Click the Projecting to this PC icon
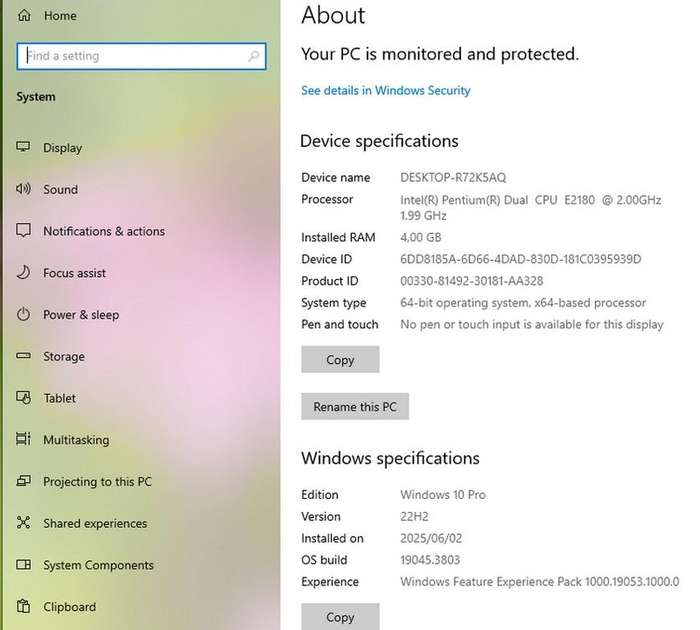This screenshot has width=700, height=630. tap(23, 481)
